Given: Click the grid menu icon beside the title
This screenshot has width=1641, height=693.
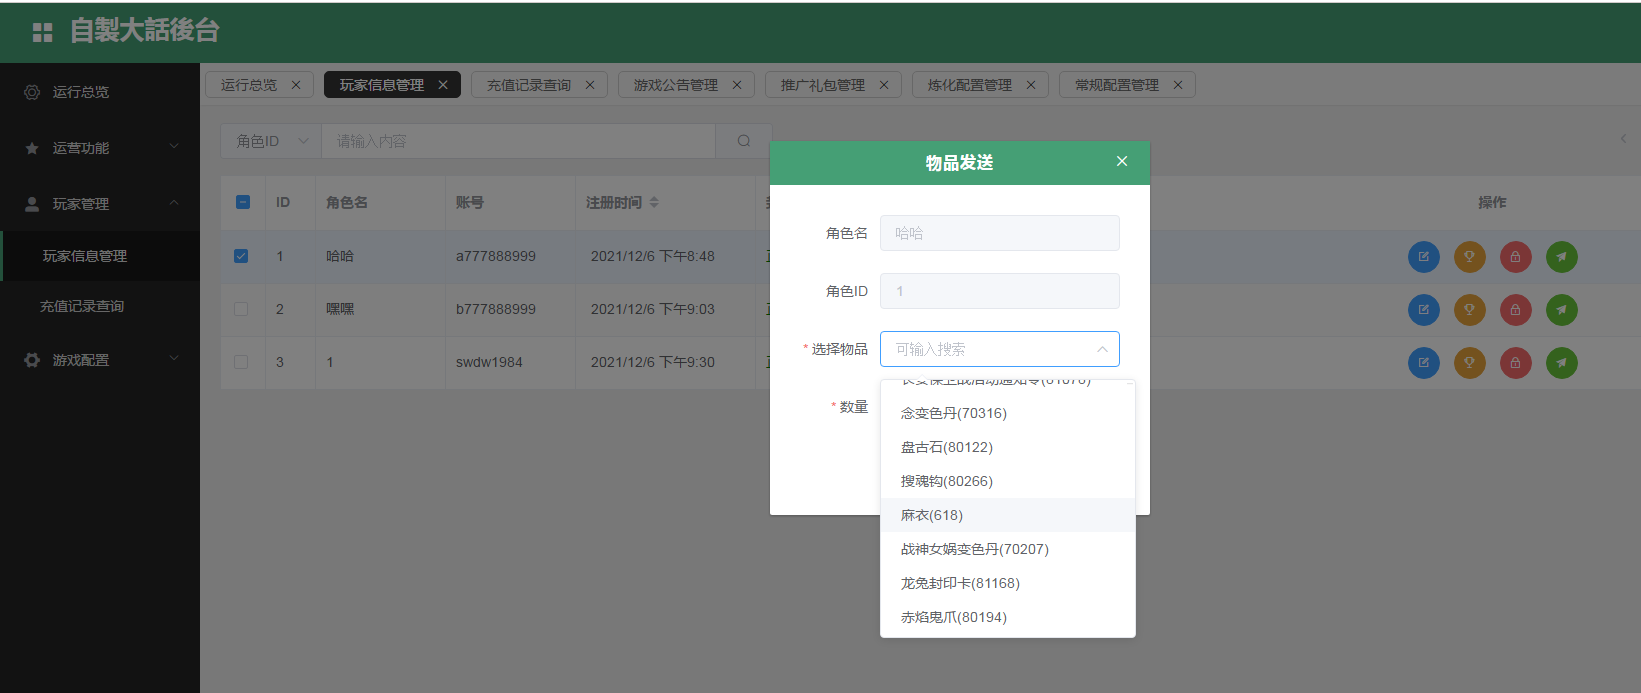Looking at the screenshot, I should pyautogui.click(x=42, y=32).
